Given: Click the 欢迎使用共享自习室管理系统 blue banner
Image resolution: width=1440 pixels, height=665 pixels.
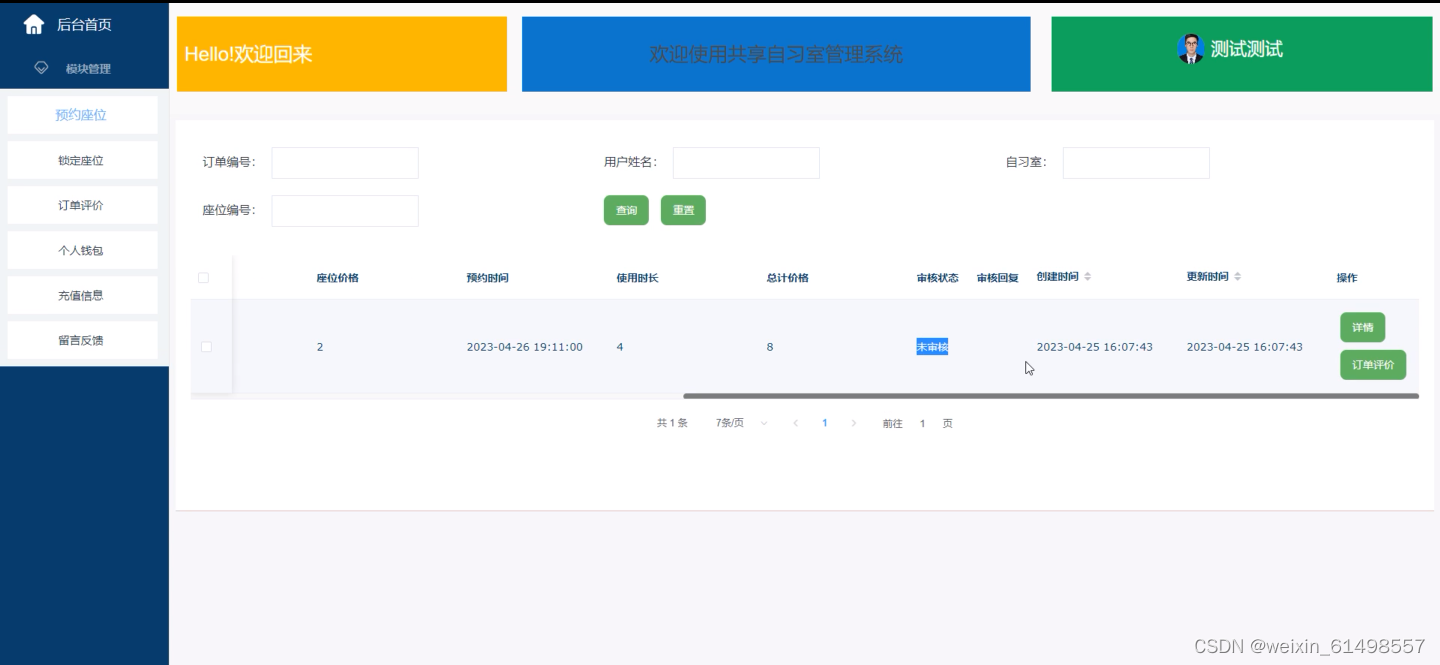Looking at the screenshot, I should pyautogui.click(x=776, y=54).
